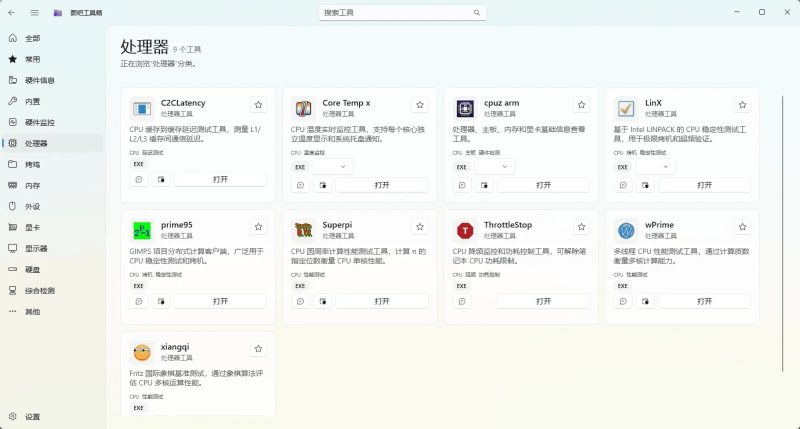Launch prime95 with 打开 button

coord(220,301)
